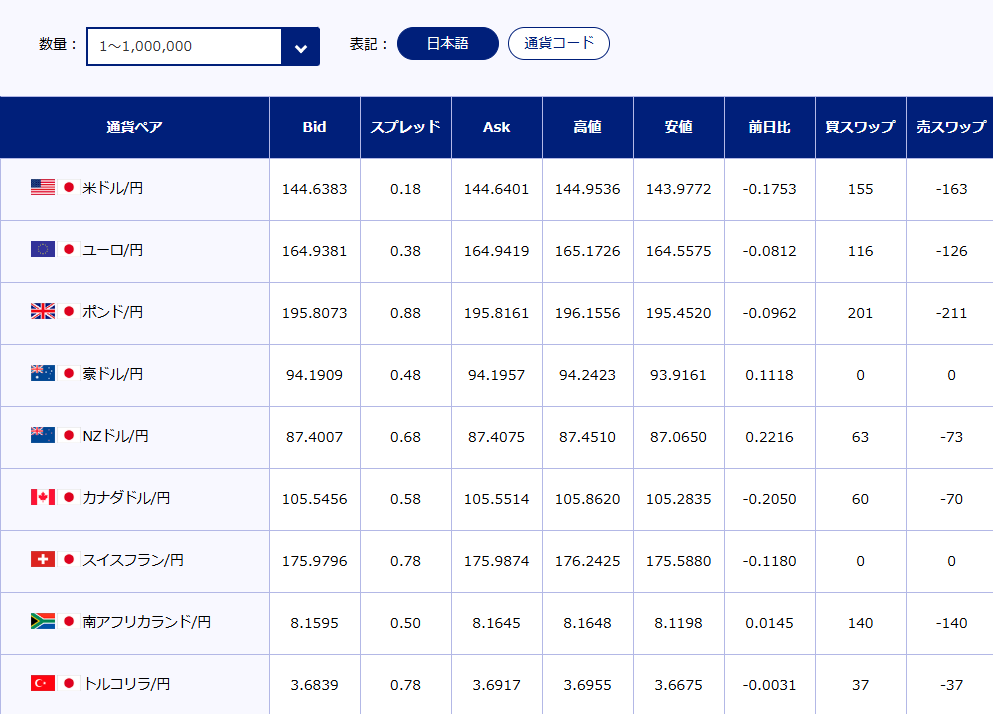Select the 豪ドル/円 pair name
The height and width of the screenshot is (714, 993).
(x=113, y=374)
